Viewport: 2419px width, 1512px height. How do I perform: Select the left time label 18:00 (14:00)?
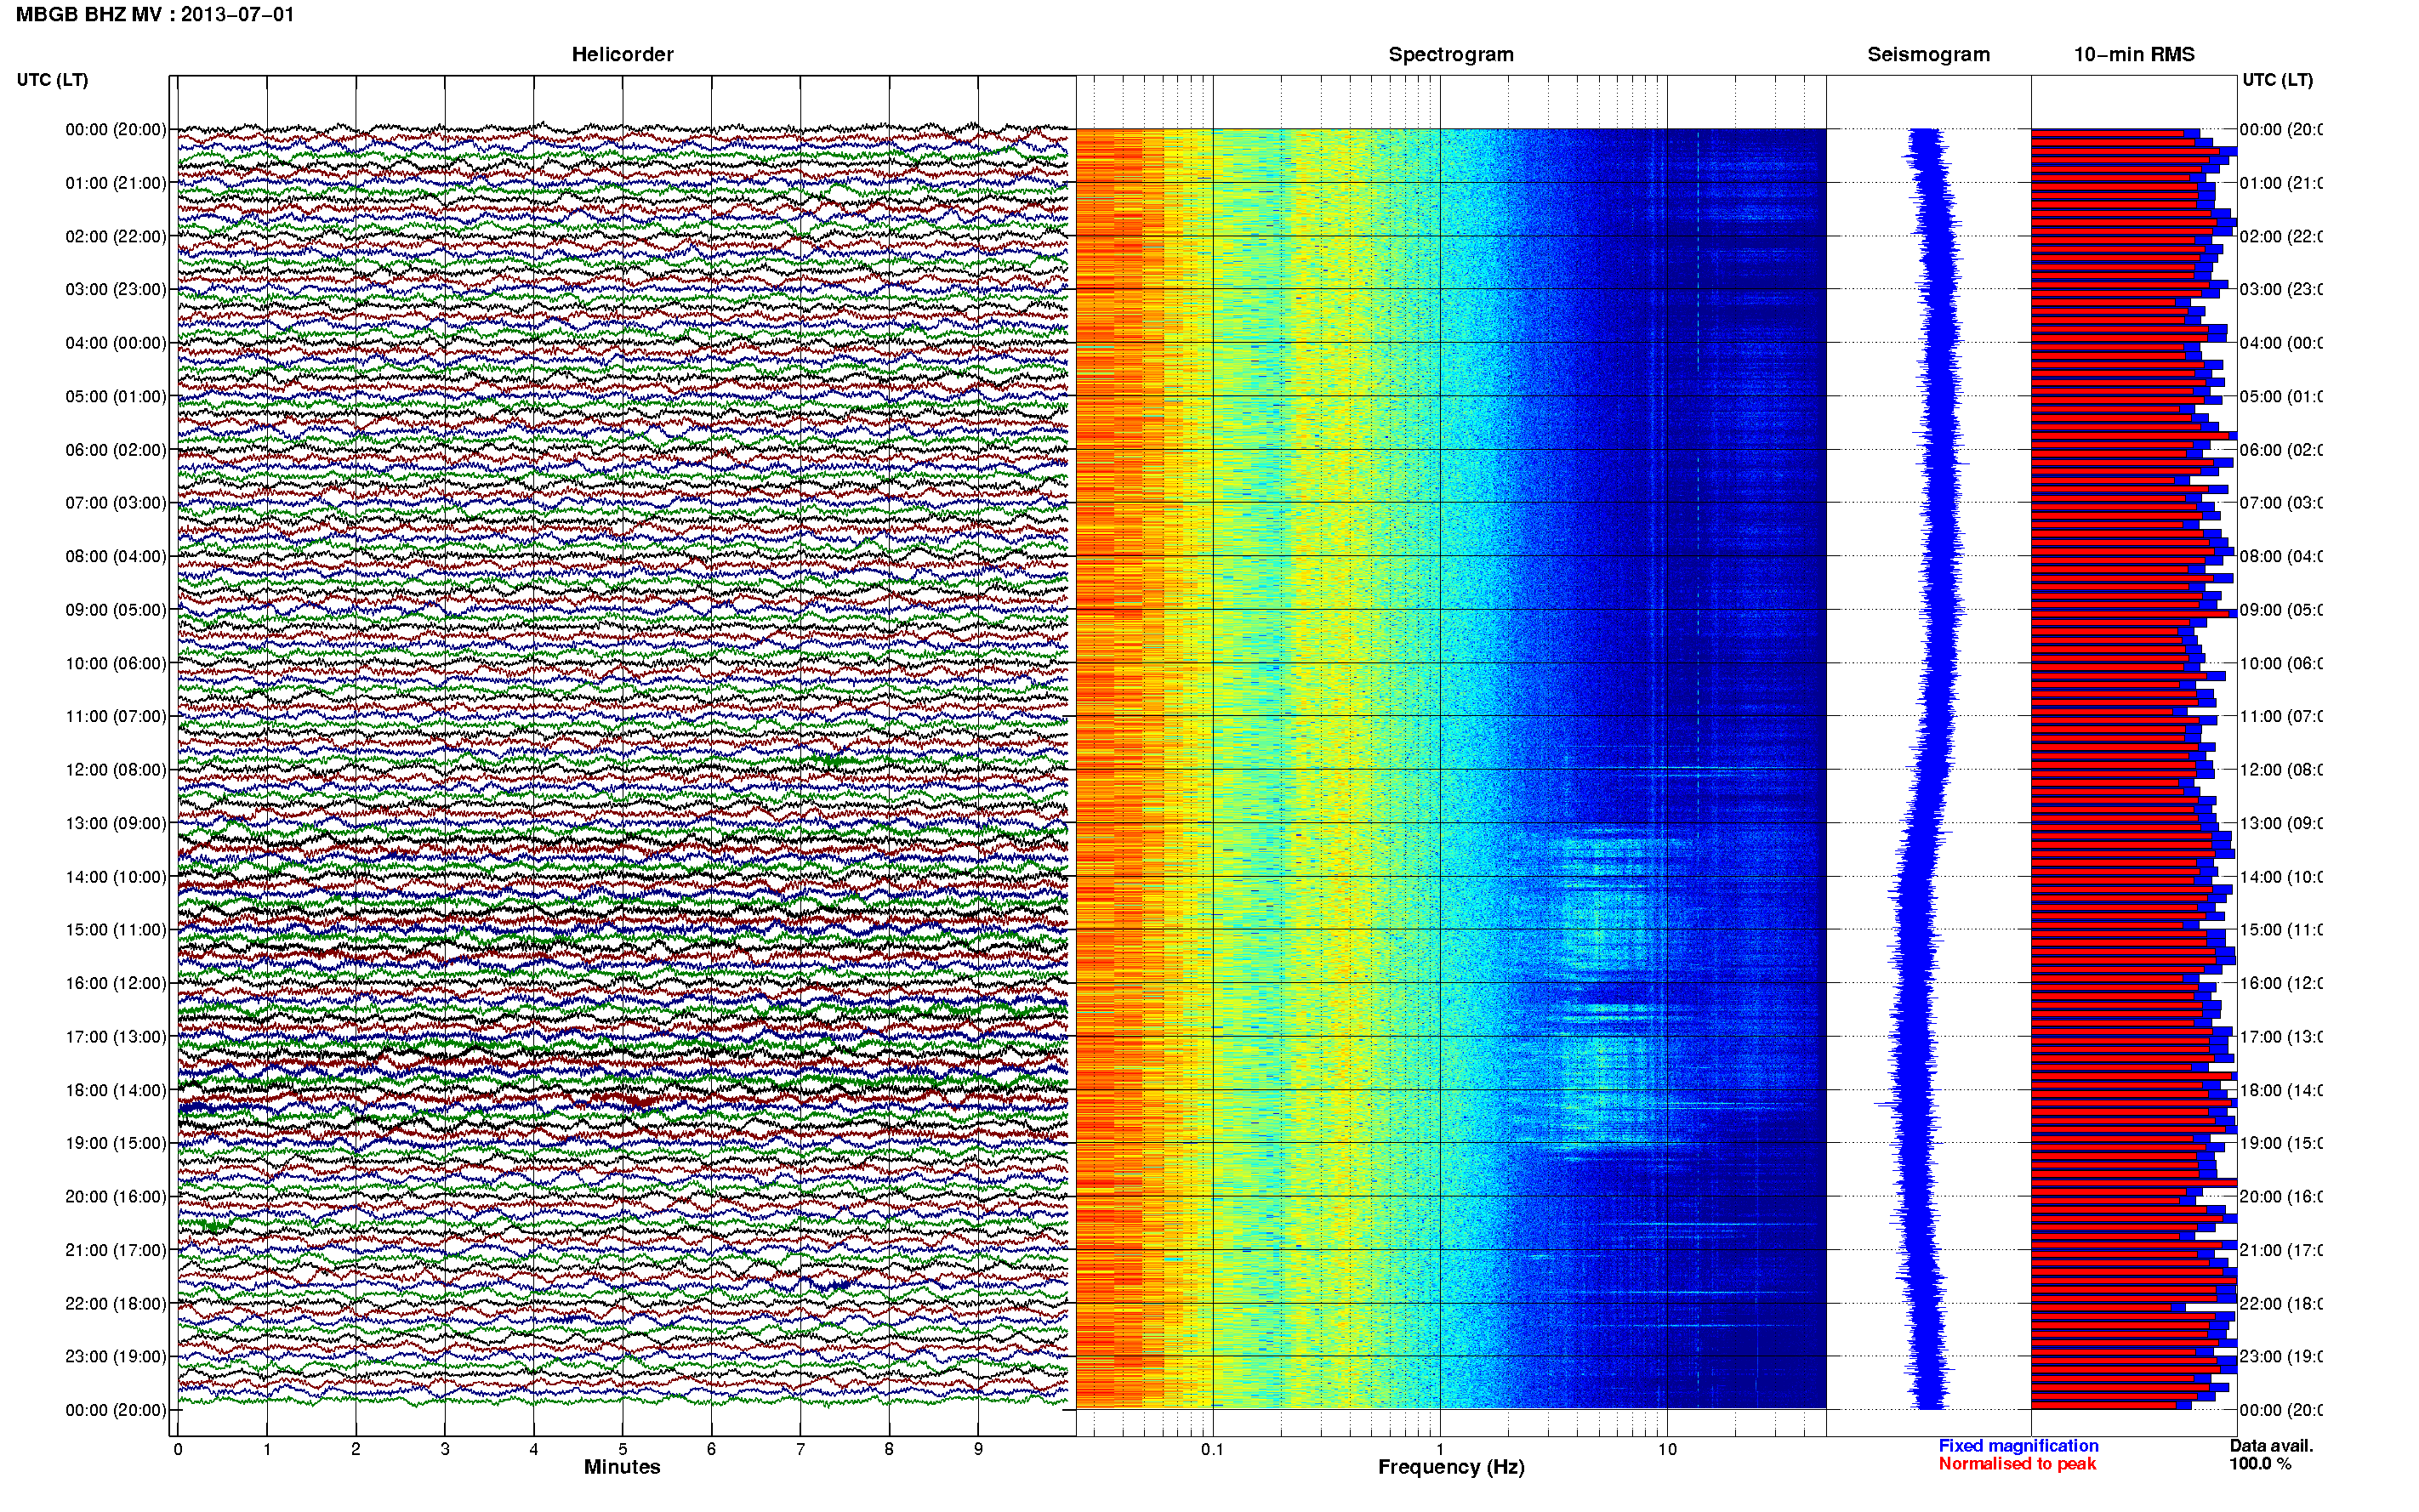pyautogui.click(x=116, y=1090)
